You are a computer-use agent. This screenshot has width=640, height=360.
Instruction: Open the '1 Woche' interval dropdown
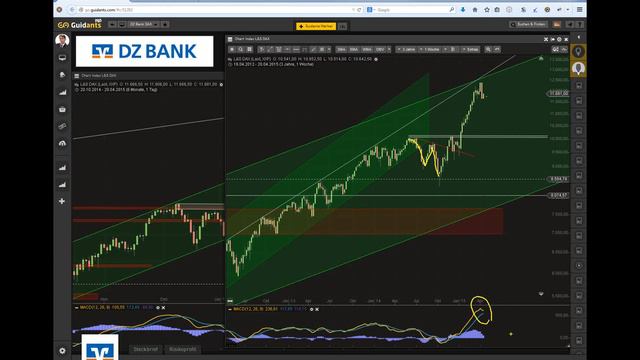pyautogui.click(x=431, y=49)
